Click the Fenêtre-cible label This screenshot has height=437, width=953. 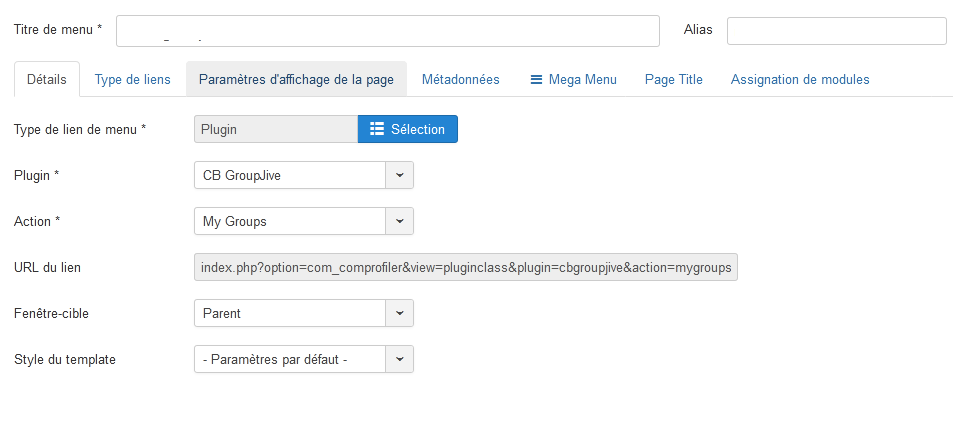(x=51, y=314)
